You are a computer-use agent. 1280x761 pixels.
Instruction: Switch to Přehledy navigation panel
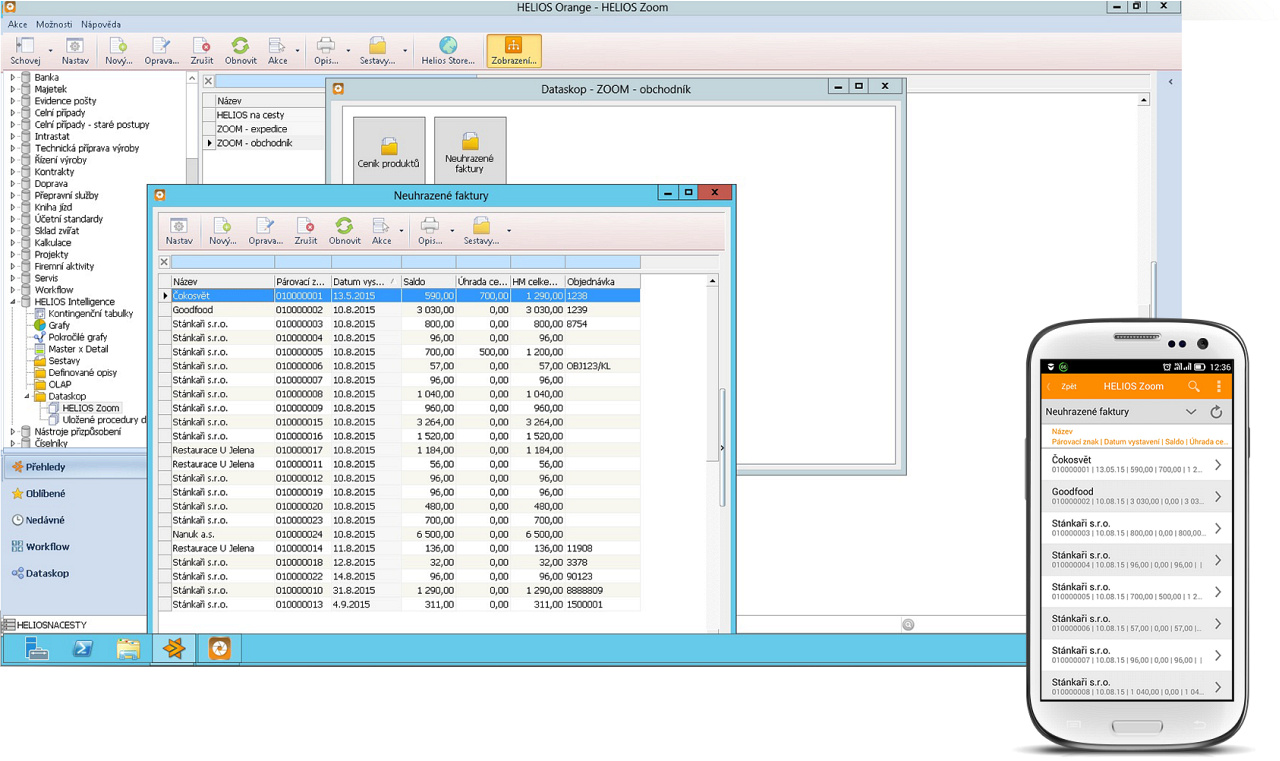coord(75,467)
